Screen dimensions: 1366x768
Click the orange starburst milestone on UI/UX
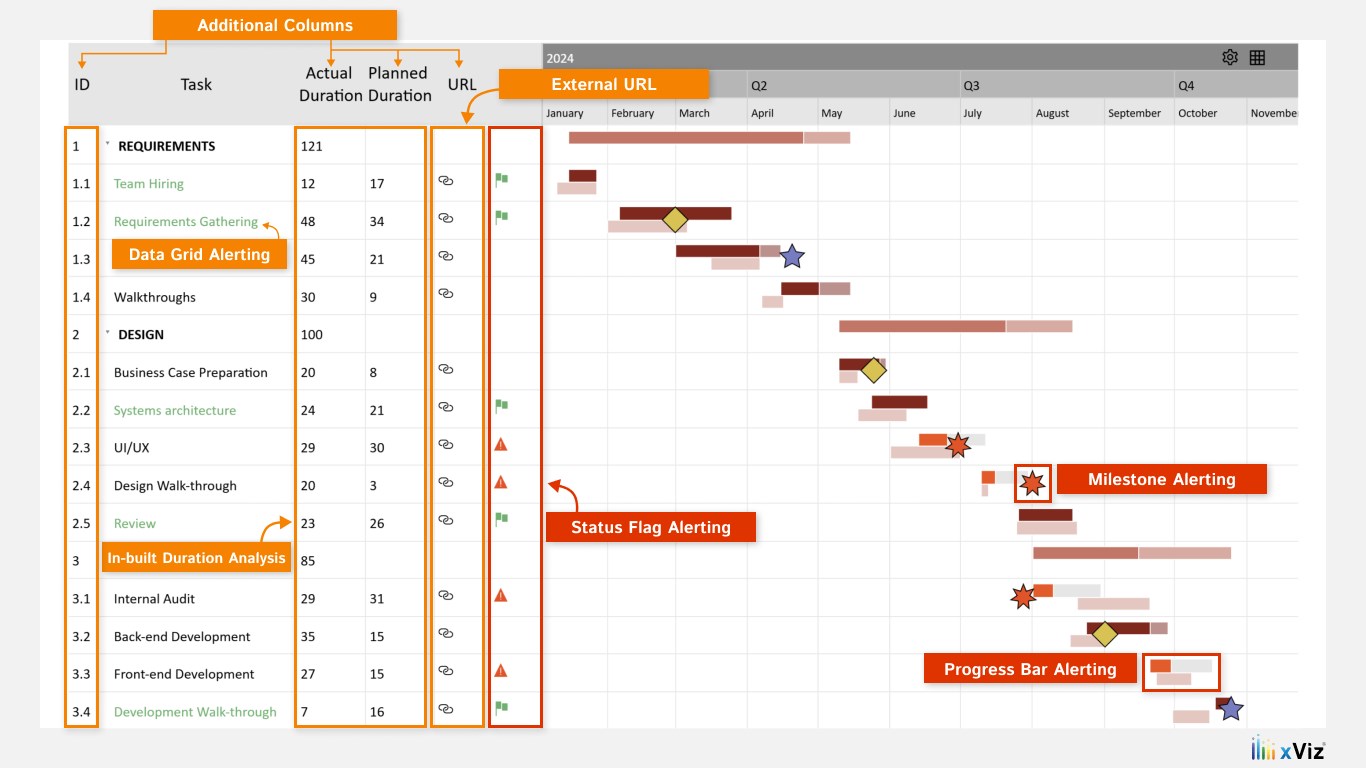point(958,445)
